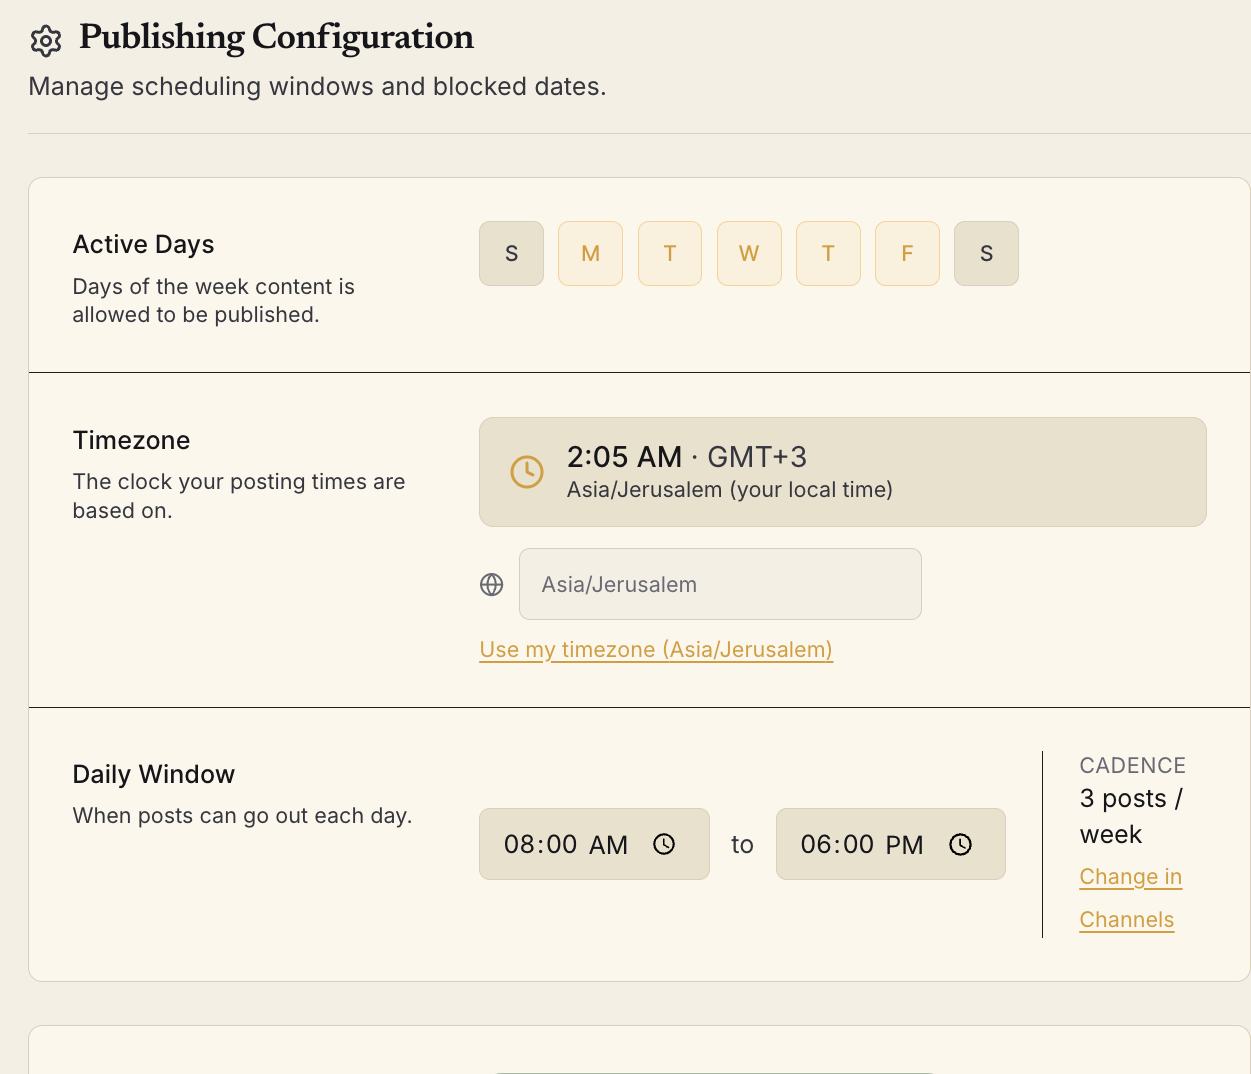This screenshot has width=1251, height=1074.
Task: Toggle Sunday in Active Days
Action: click(x=511, y=253)
